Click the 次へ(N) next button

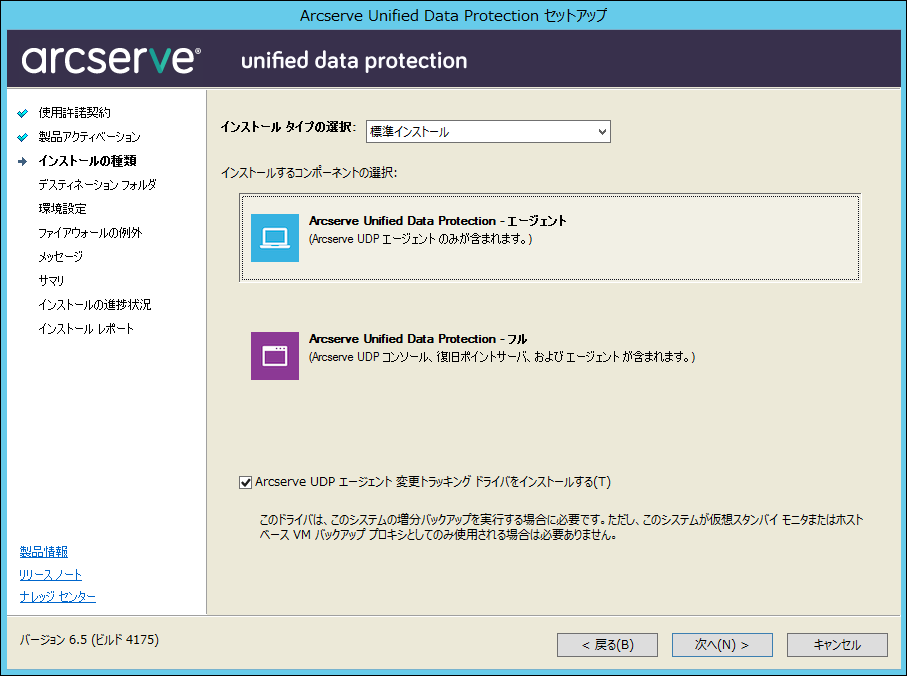722,645
